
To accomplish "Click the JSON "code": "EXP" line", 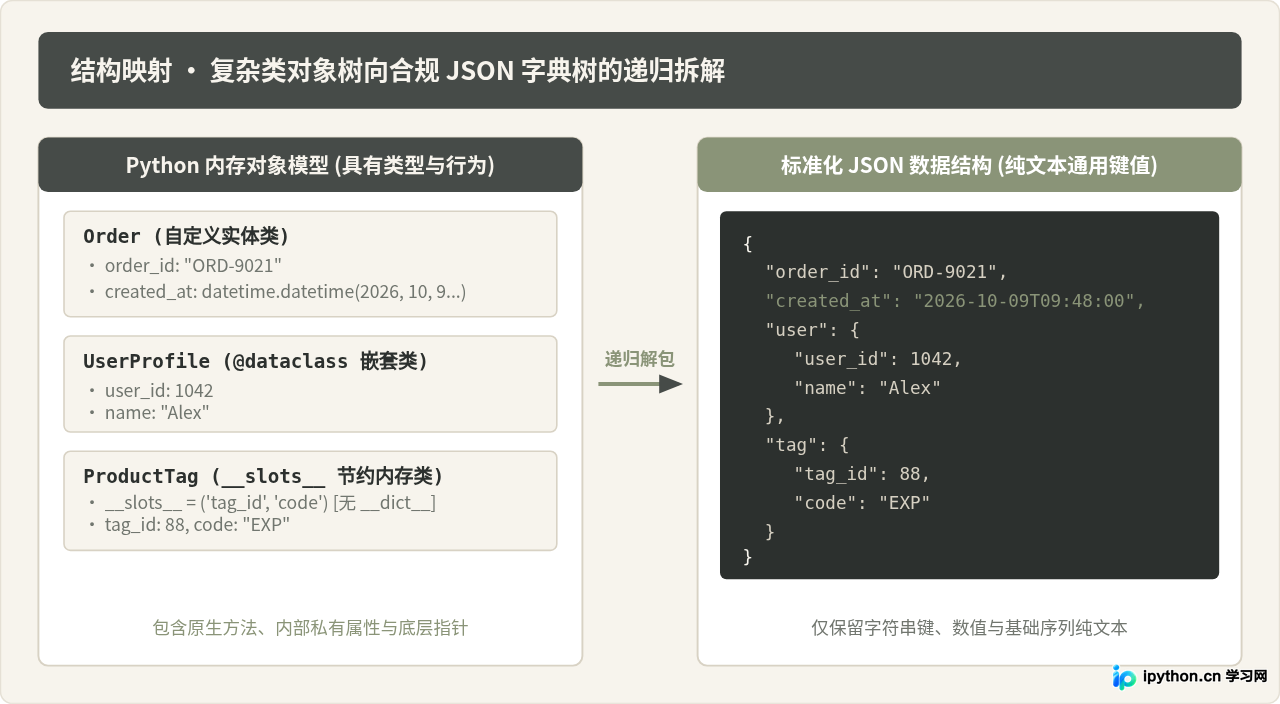I will point(862,503).
